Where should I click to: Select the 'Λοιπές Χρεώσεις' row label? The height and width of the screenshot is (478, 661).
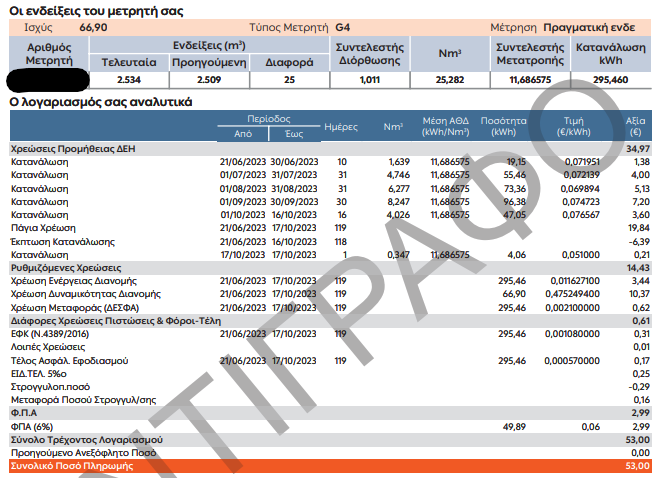pos(48,347)
